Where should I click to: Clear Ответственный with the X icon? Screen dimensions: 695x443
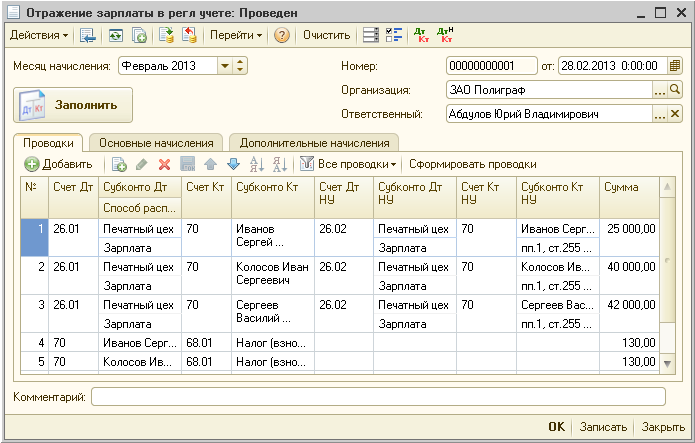click(675, 114)
